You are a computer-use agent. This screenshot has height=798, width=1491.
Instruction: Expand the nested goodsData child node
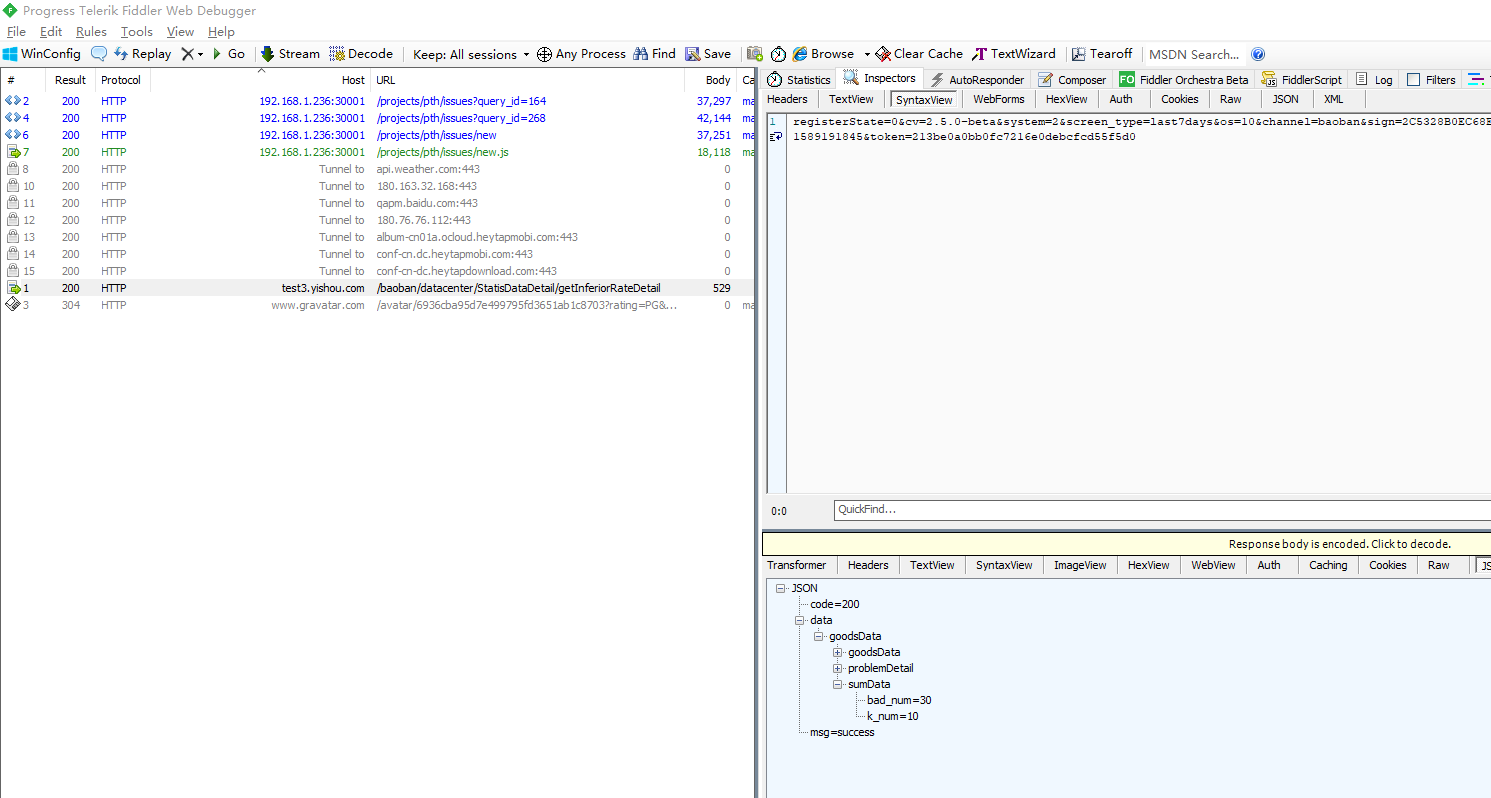pos(838,653)
